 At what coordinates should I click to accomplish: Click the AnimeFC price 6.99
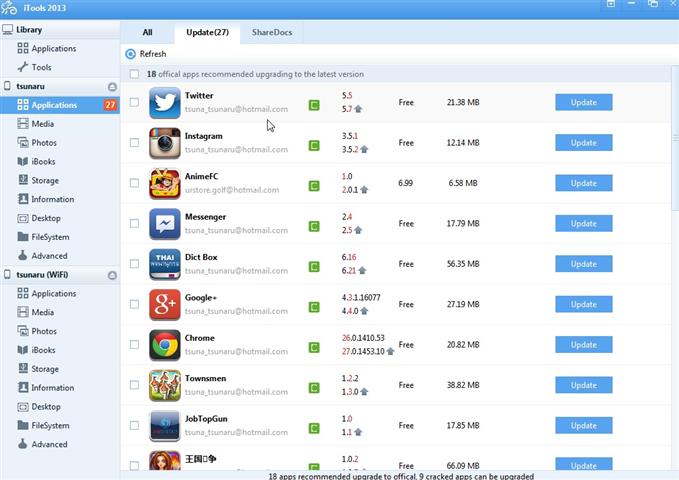point(405,183)
